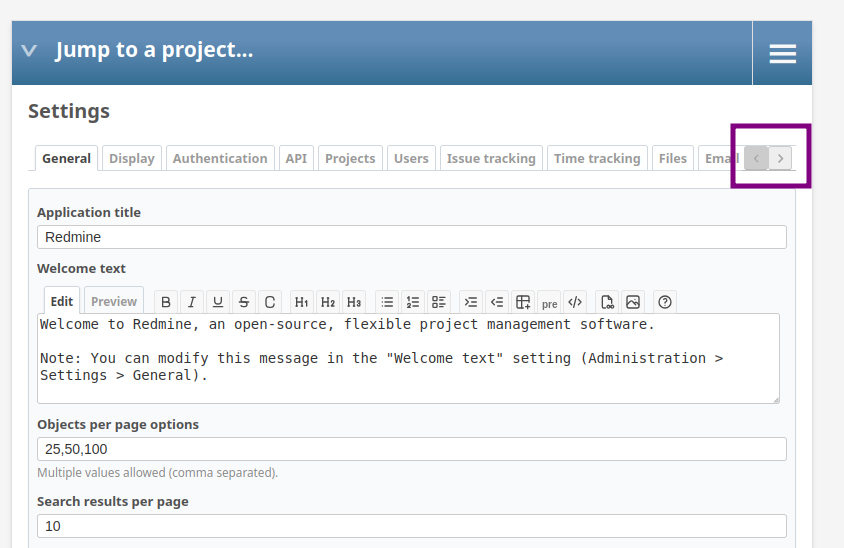Click the Application title field
Image resolution: width=844 pixels, height=548 pixels.
[x=412, y=237]
